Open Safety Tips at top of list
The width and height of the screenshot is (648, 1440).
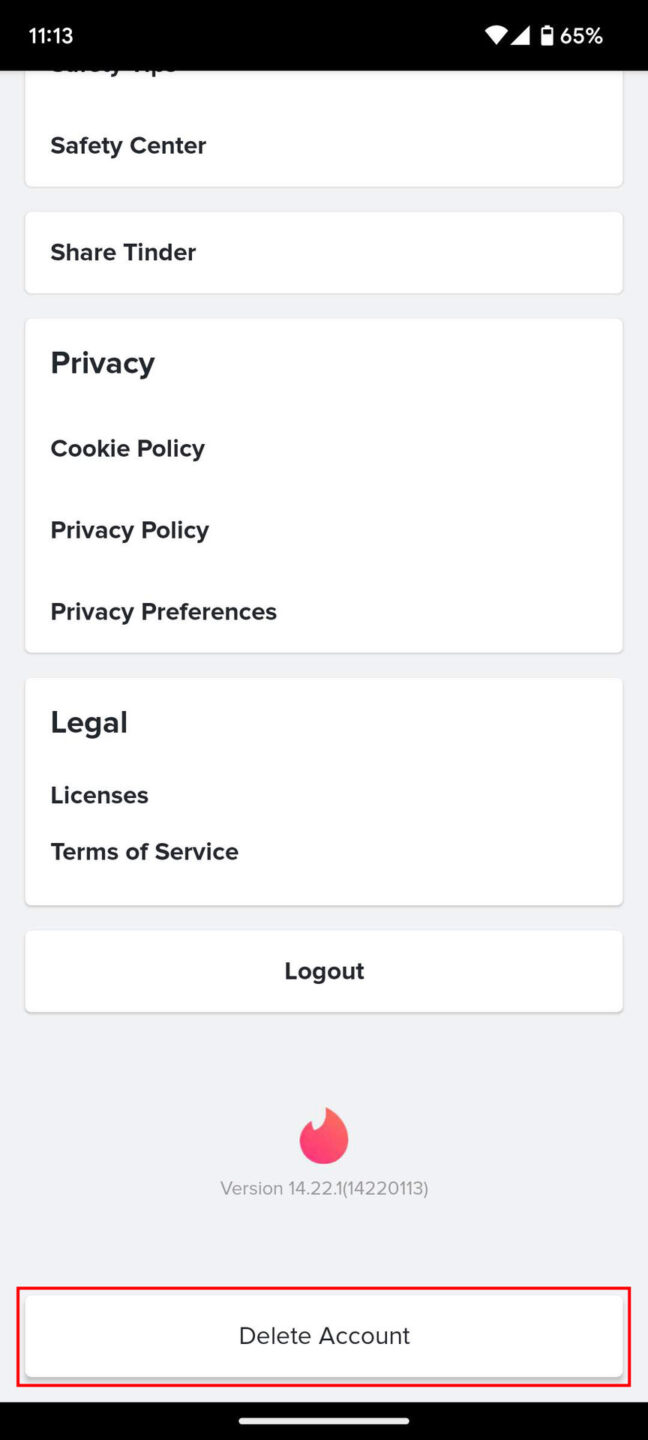pos(112,68)
